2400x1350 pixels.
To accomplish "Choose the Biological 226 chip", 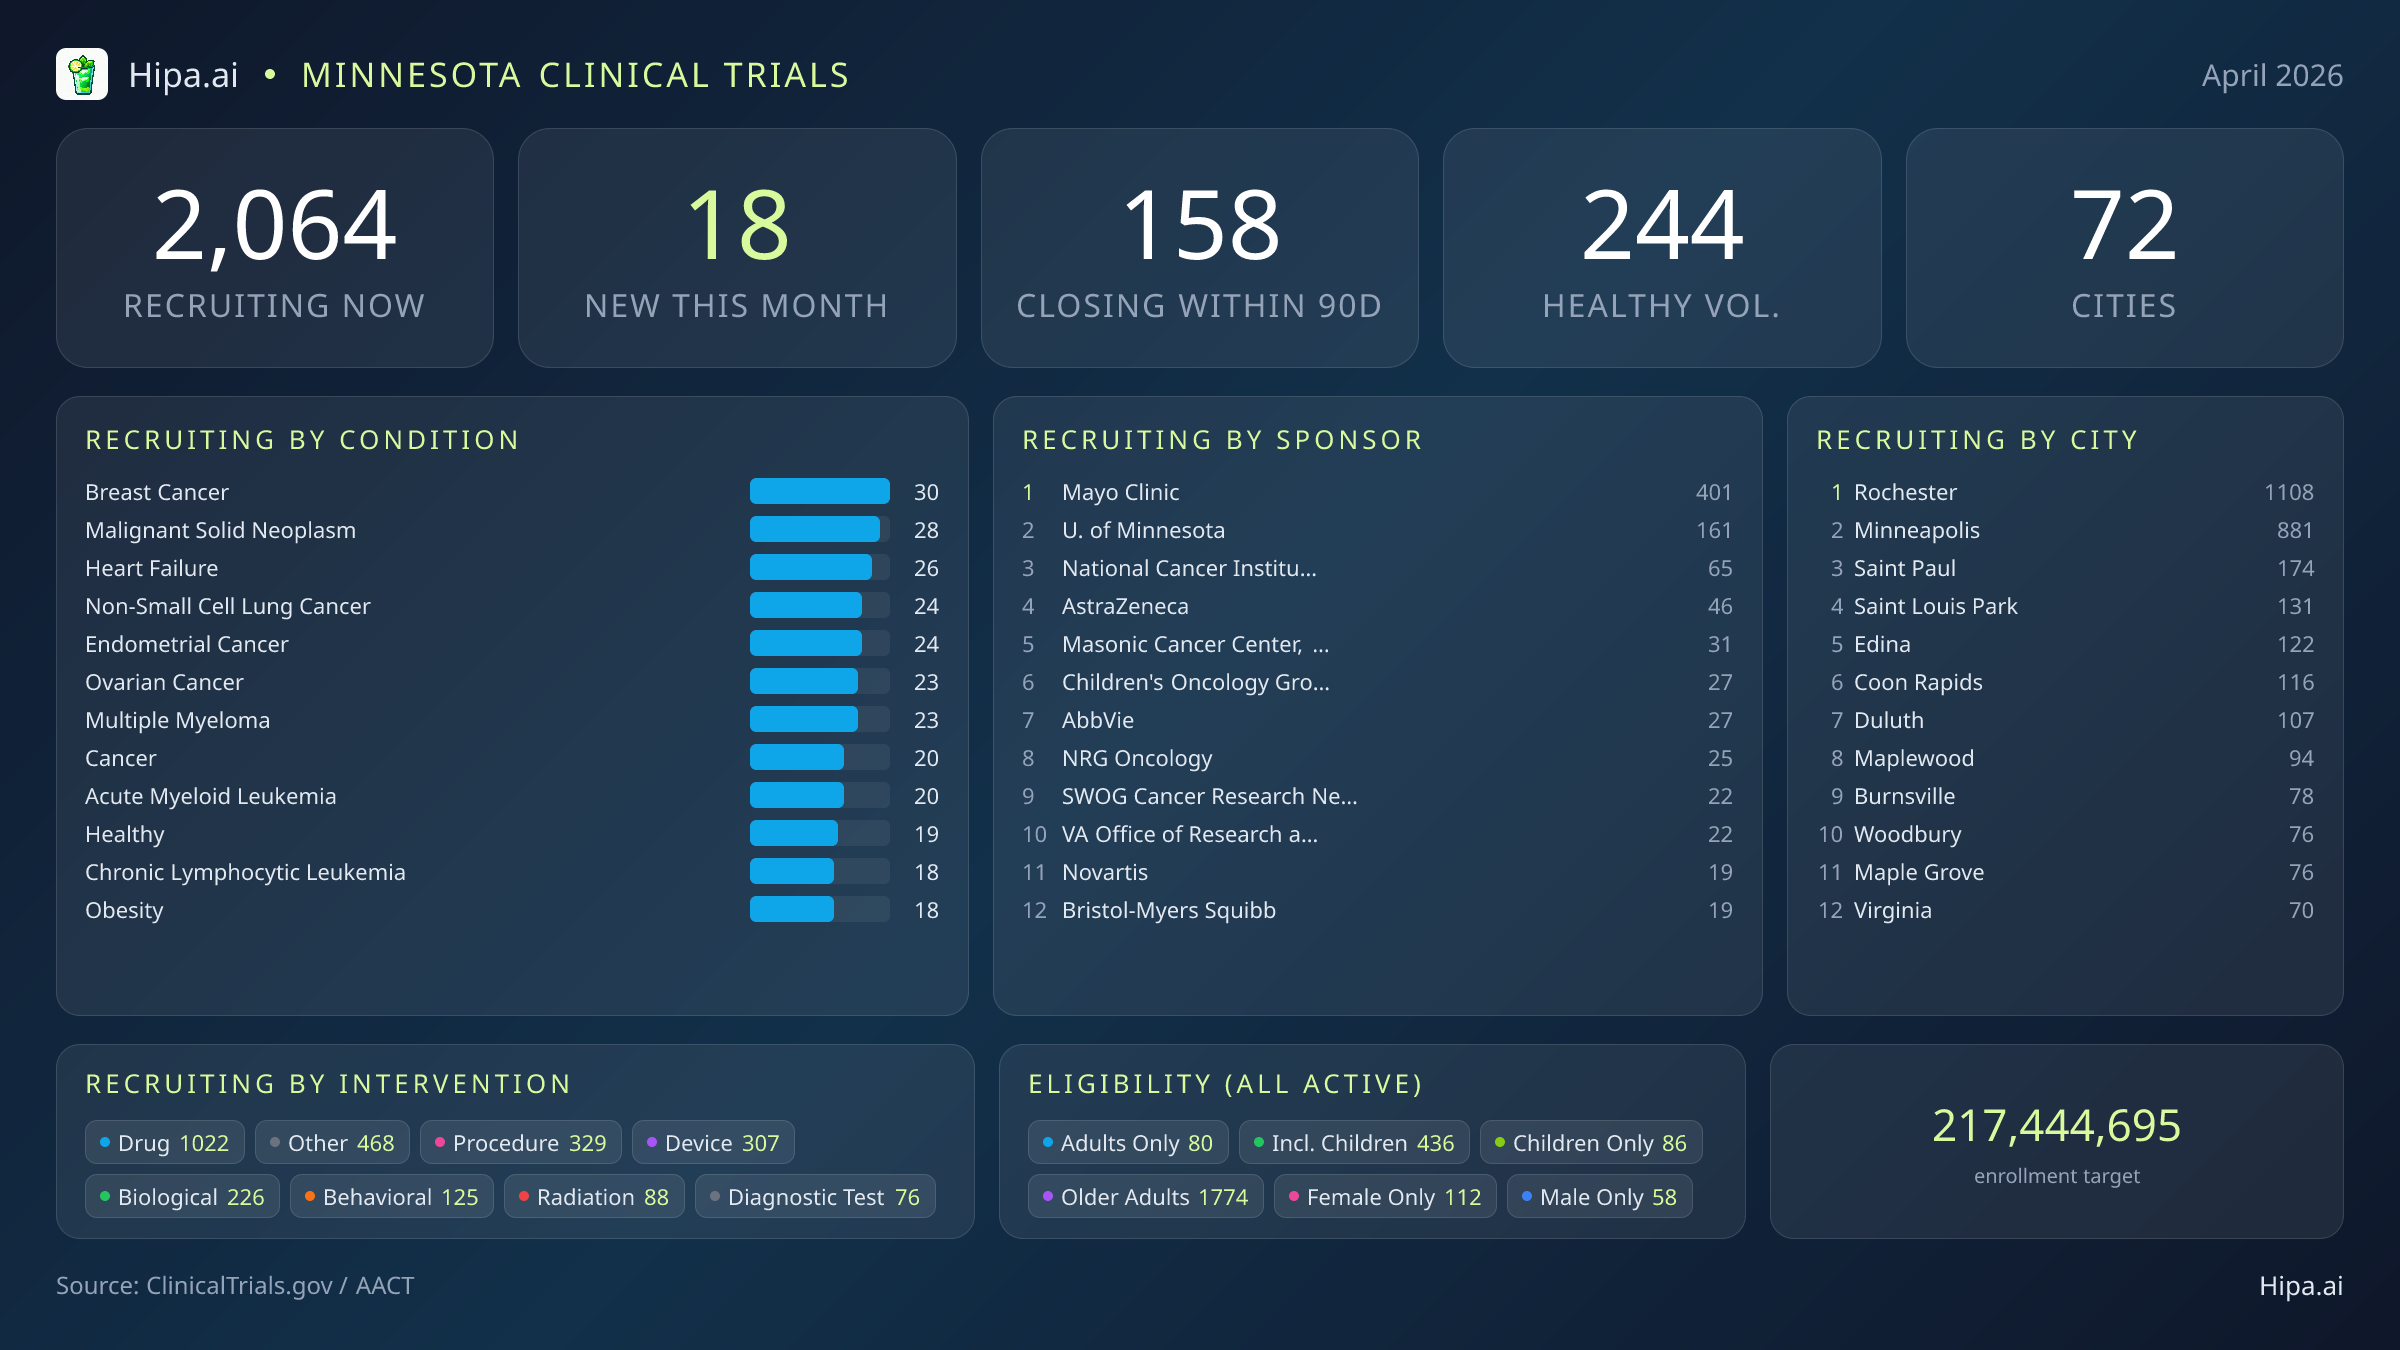I will 183,1197.
